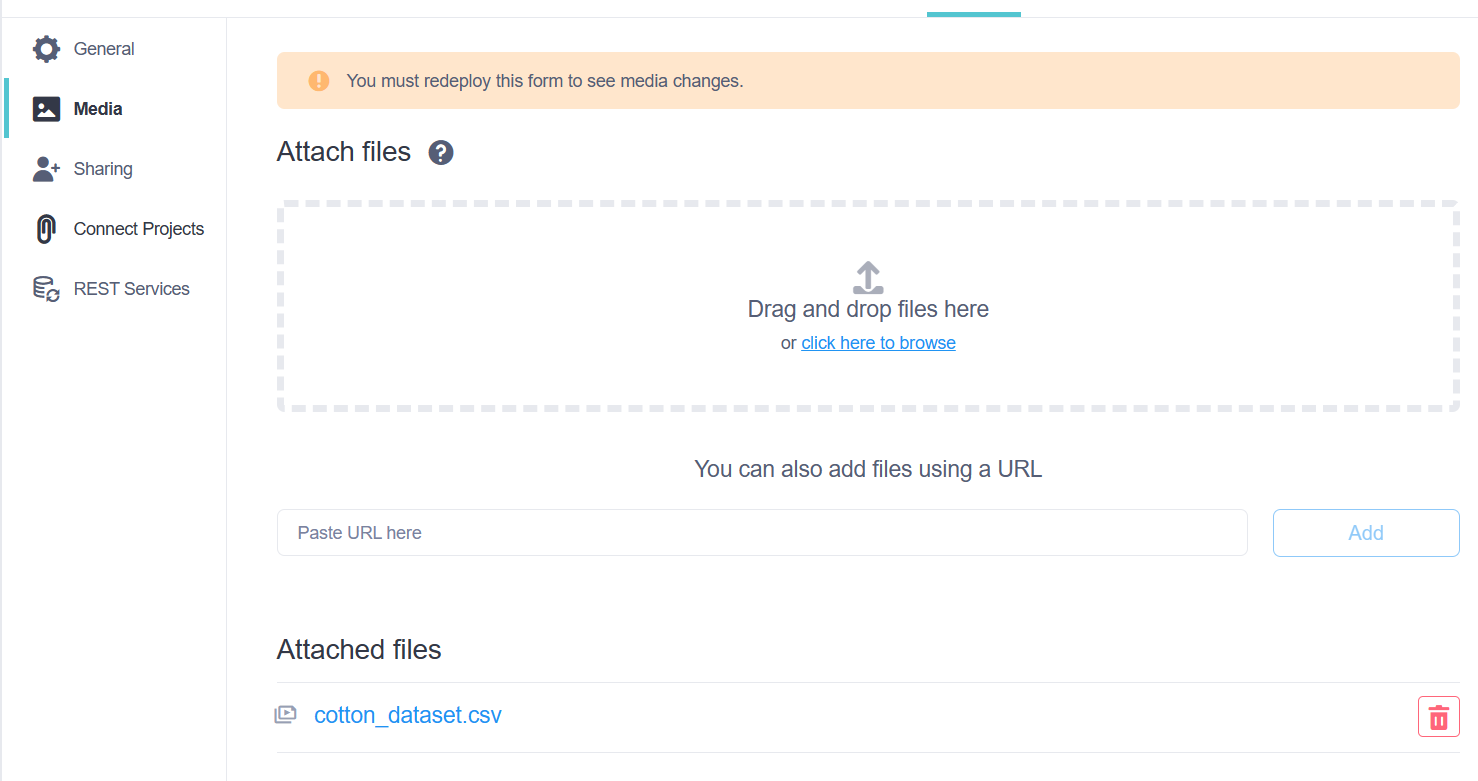Click the file type icon beside cotton_dataset.csv
Screen dimensions: 1478x781
(286, 715)
